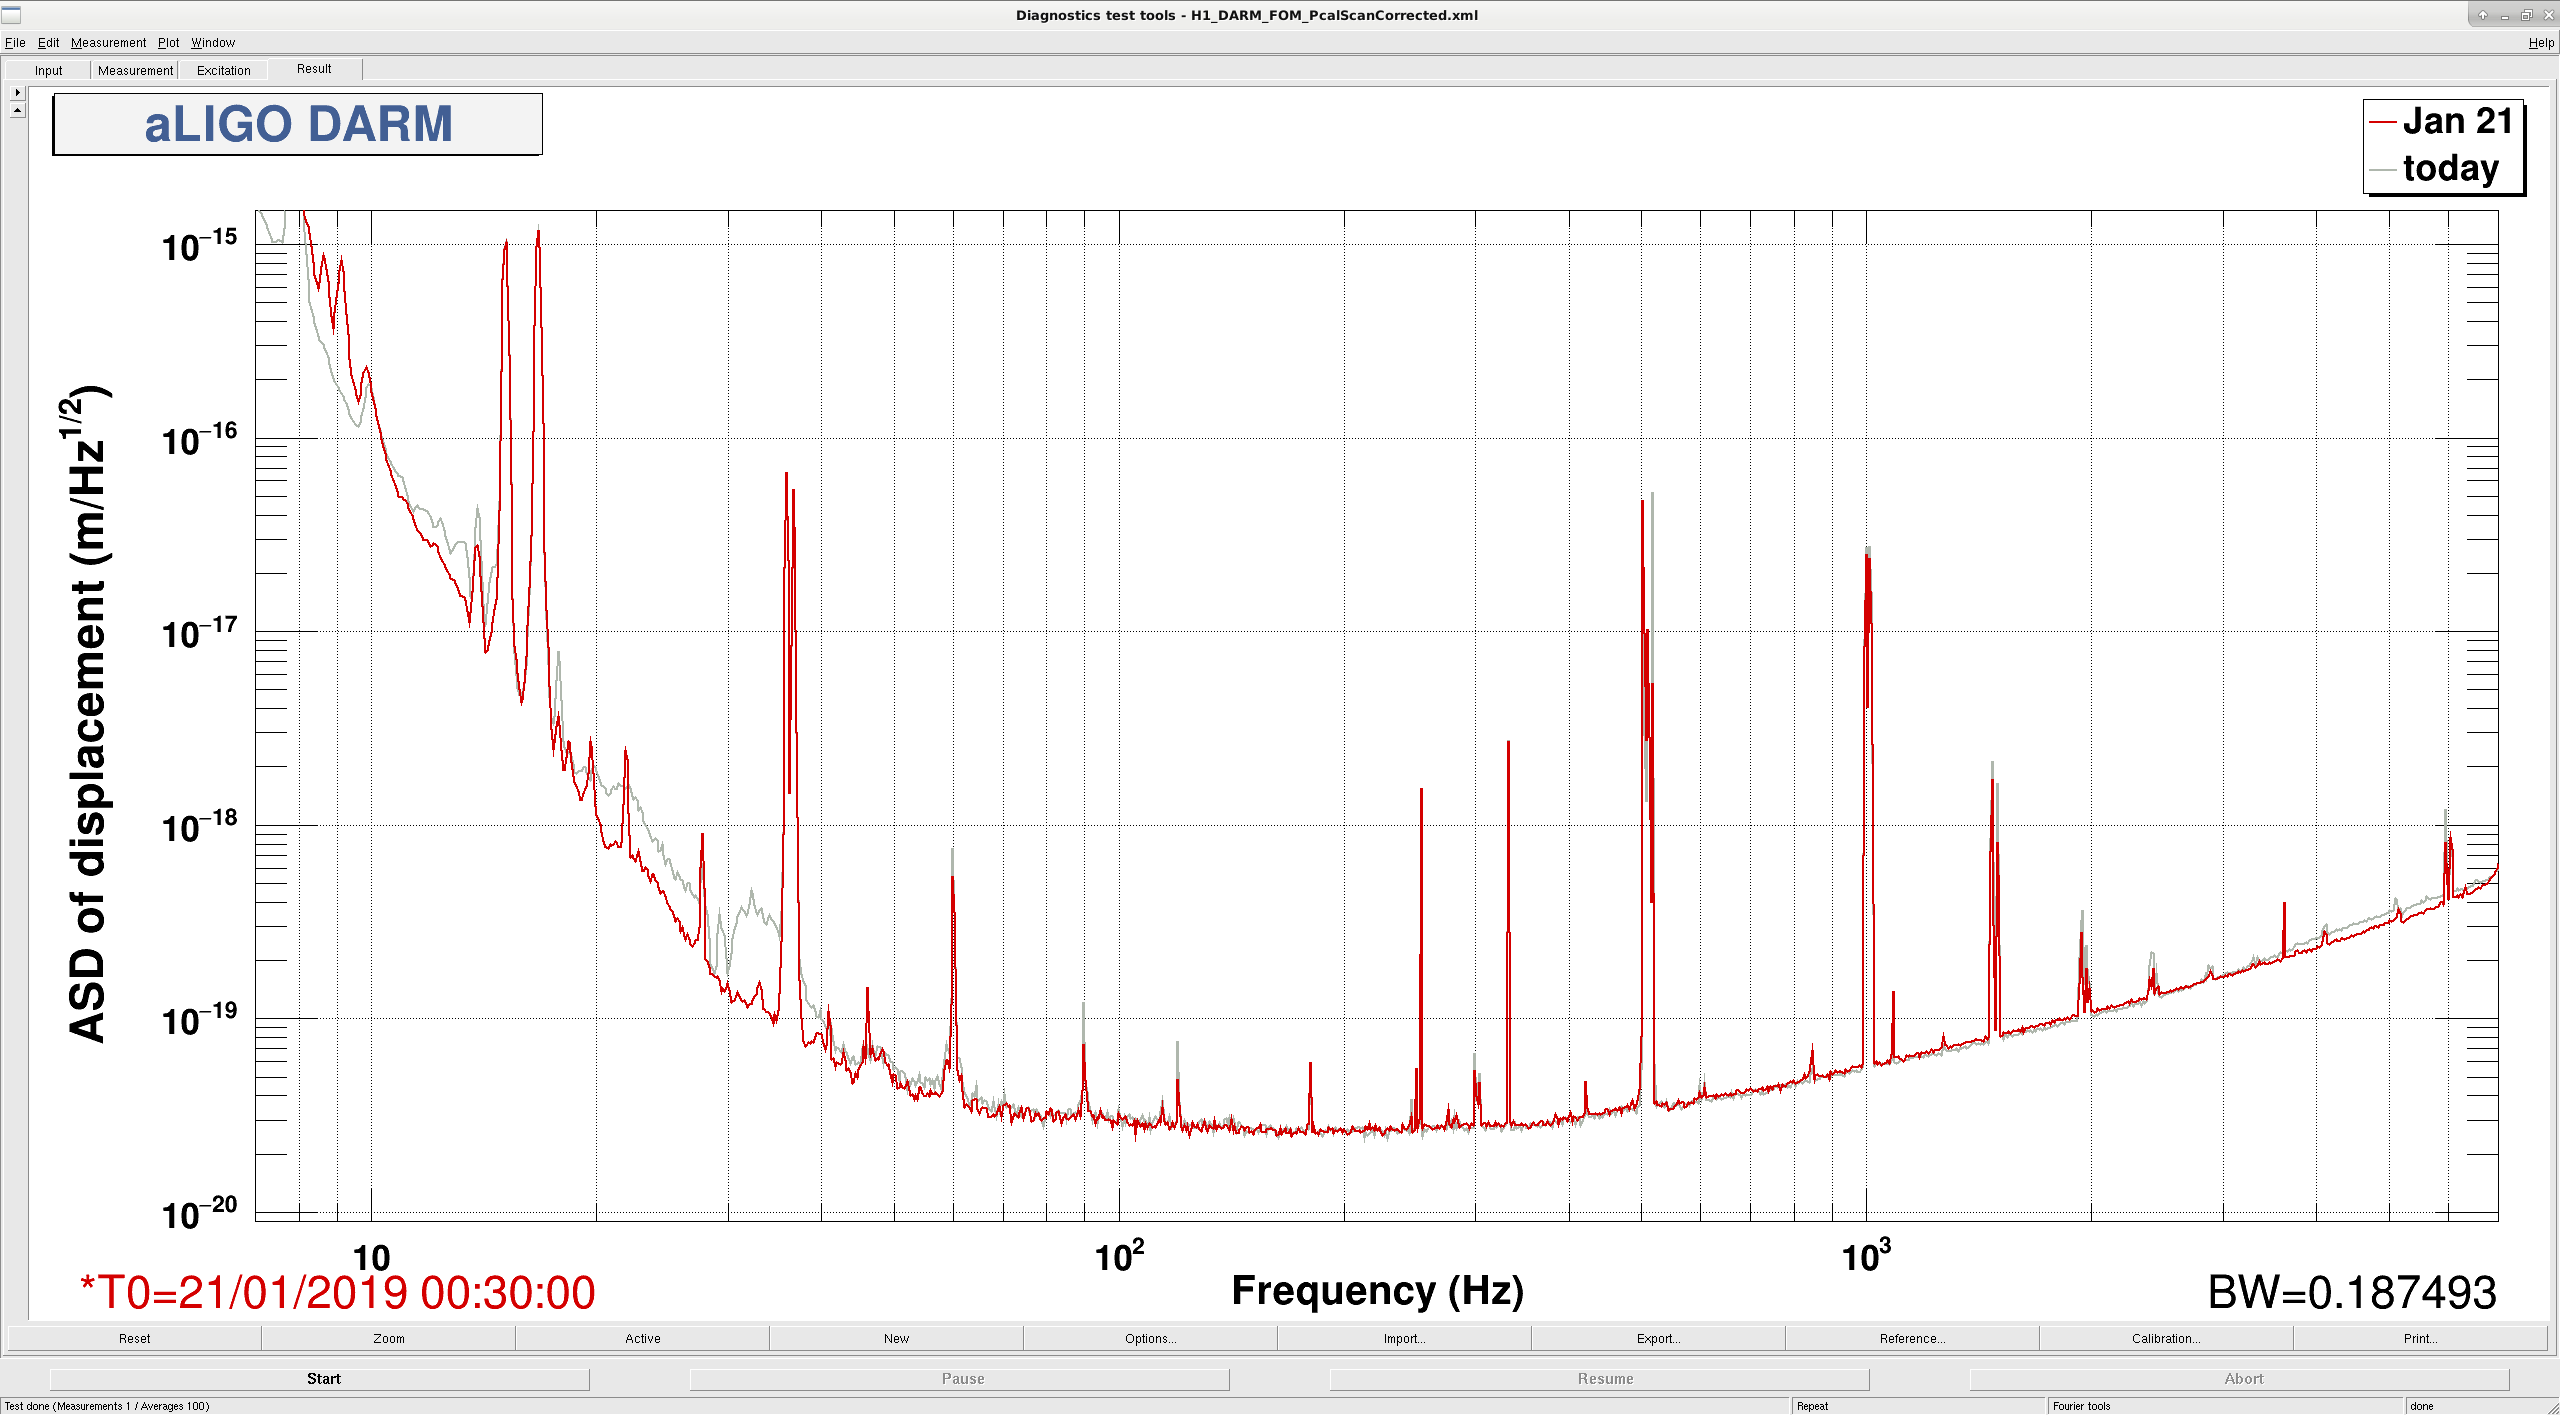
Task: Click the Reset plot button
Action: coord(135,1338)
